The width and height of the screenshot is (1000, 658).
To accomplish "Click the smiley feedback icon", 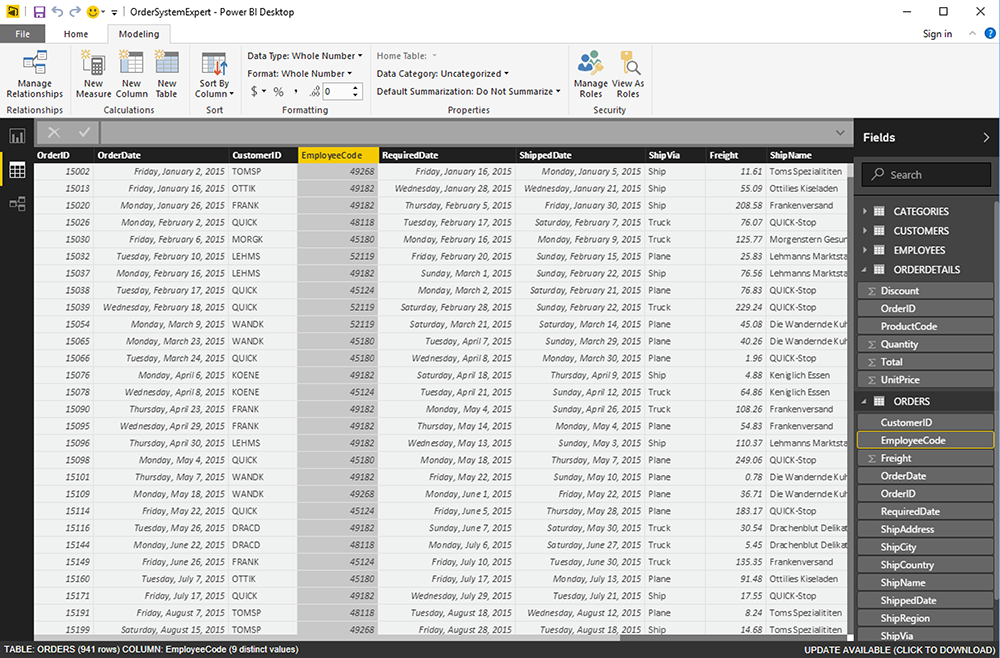I will click(92, 11).
